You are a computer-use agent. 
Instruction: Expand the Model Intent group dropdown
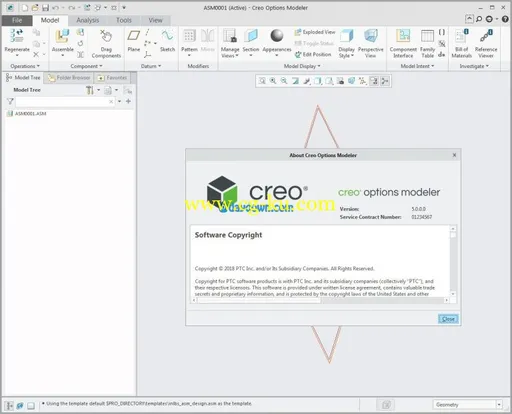tap(417, 66)
